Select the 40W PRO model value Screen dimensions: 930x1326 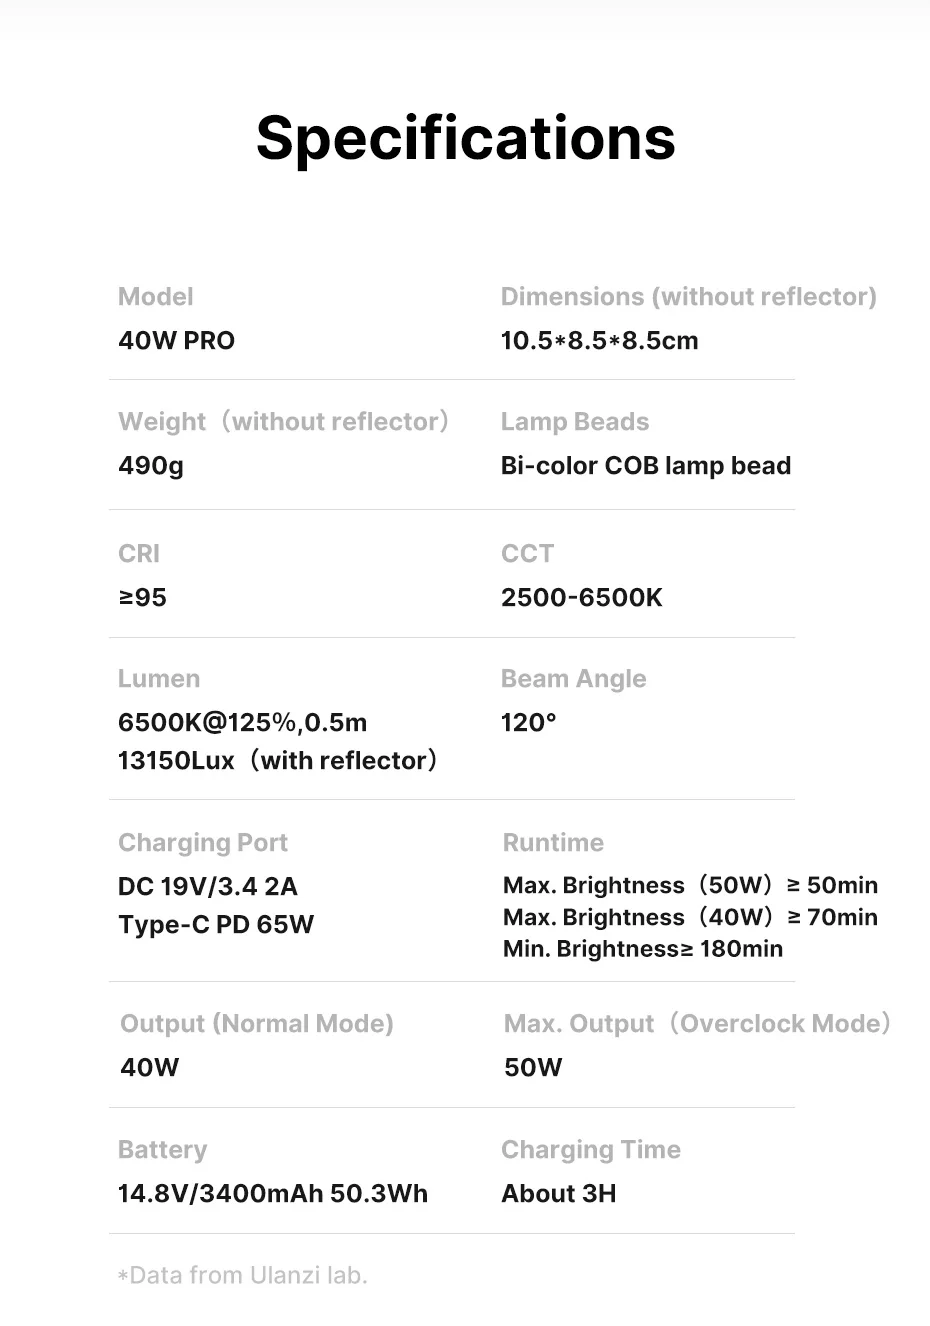[176, 341]
